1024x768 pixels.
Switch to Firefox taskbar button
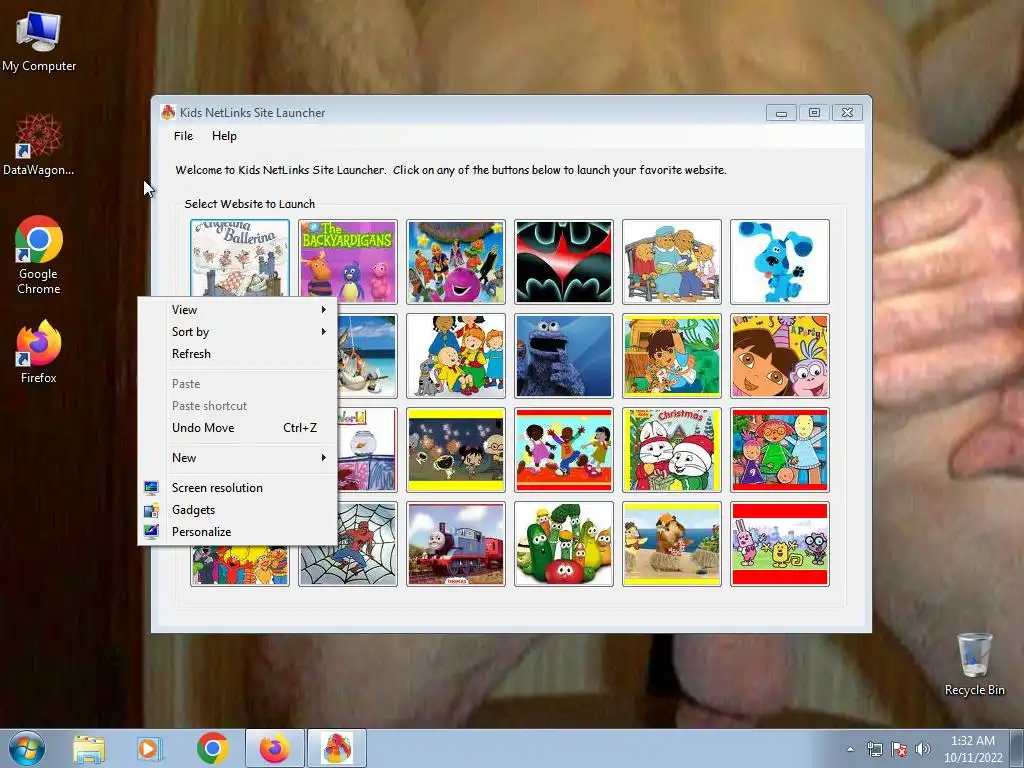click(275, 748)
